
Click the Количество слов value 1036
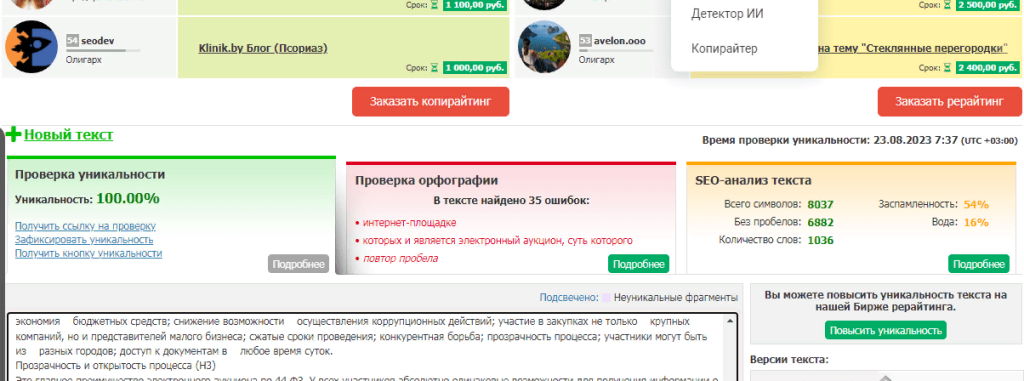pyautogui.click(x=820, y=240)
